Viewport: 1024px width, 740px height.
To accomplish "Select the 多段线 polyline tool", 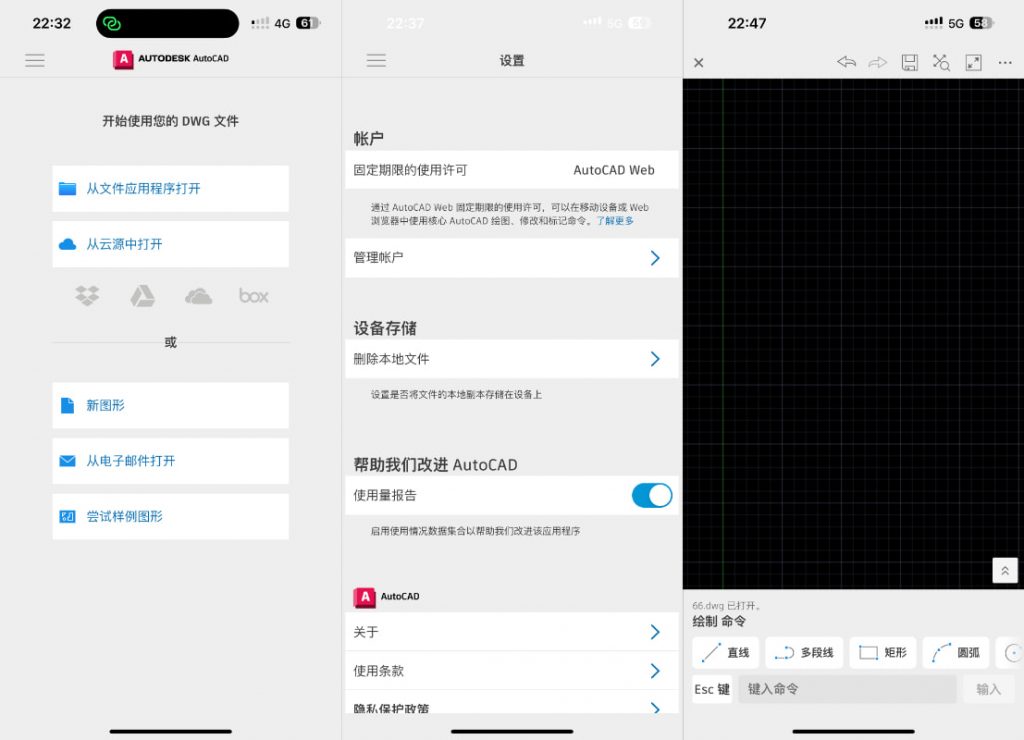I will (x=804, y=652).
